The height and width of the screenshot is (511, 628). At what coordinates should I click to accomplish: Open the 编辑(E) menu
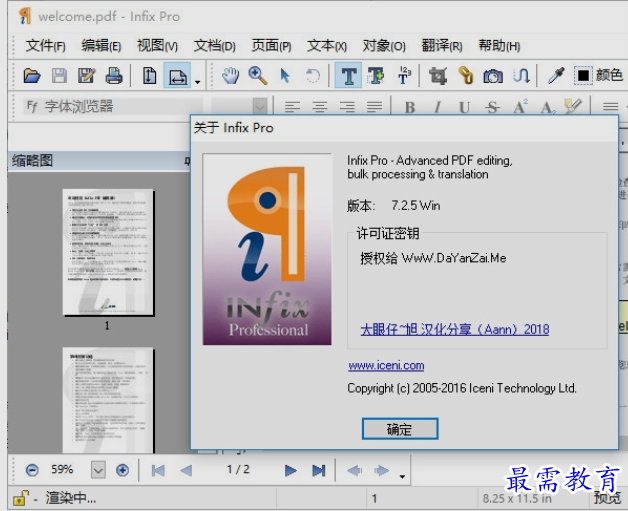(x=101, y=46)
